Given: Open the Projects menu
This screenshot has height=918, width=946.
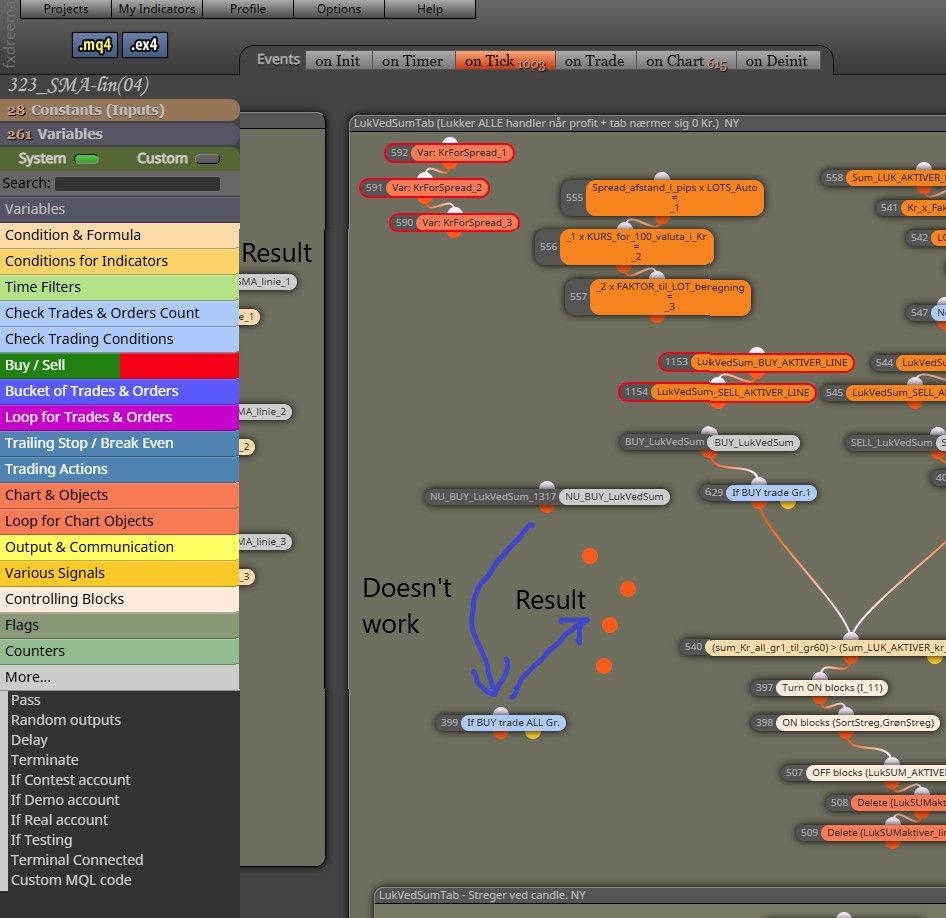Looking at the screenshot, I should point(66,9).
